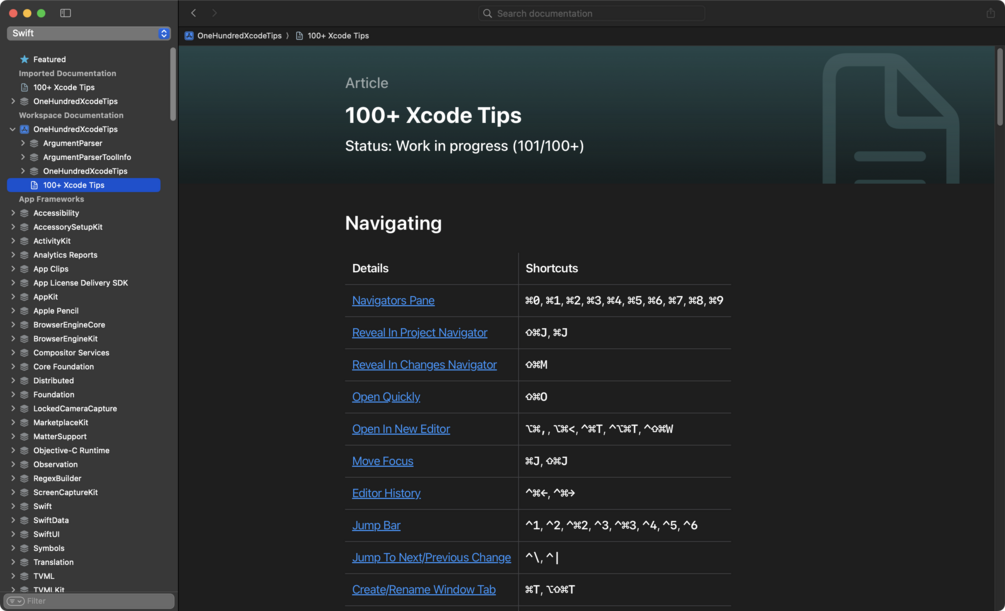Click the 100+ Xcode Tips breadcrumb text

[338, 36]
